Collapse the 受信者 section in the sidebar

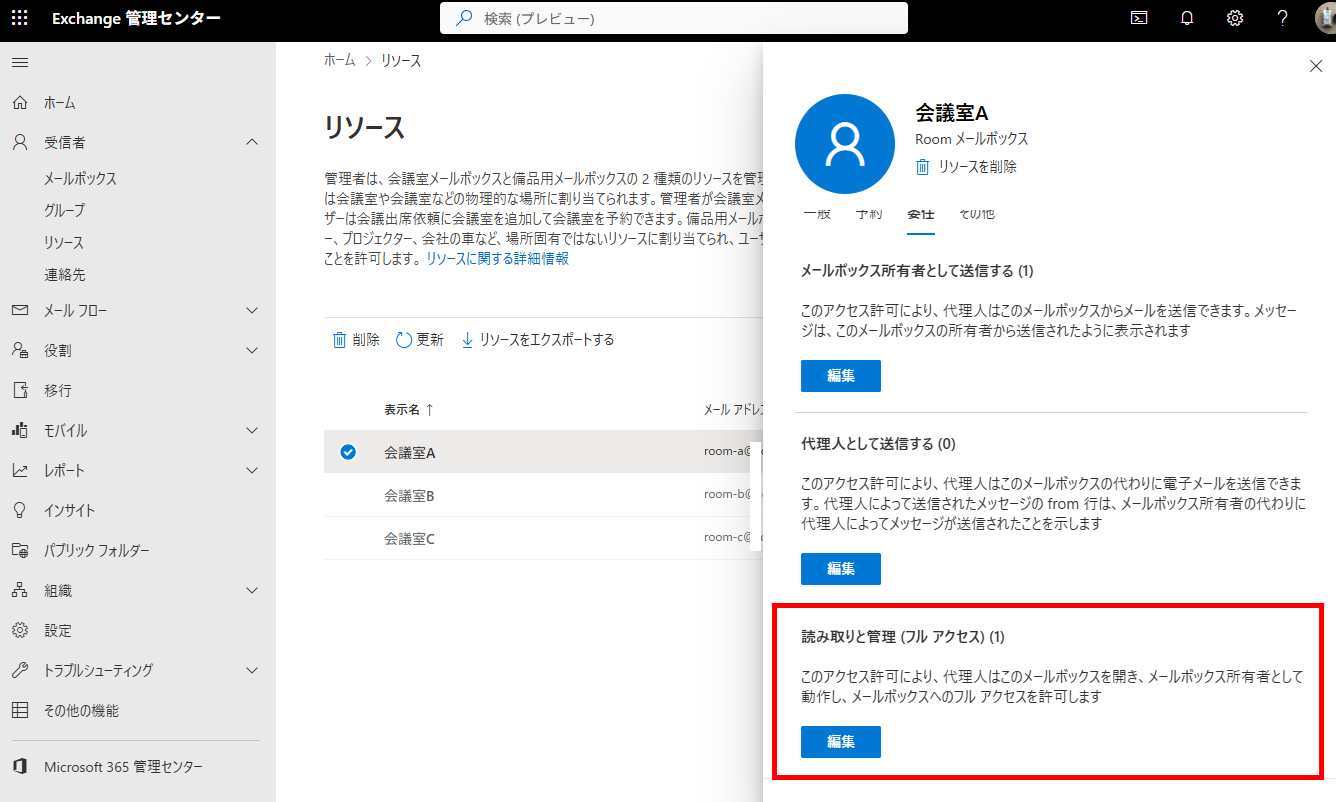pos(253,142)
